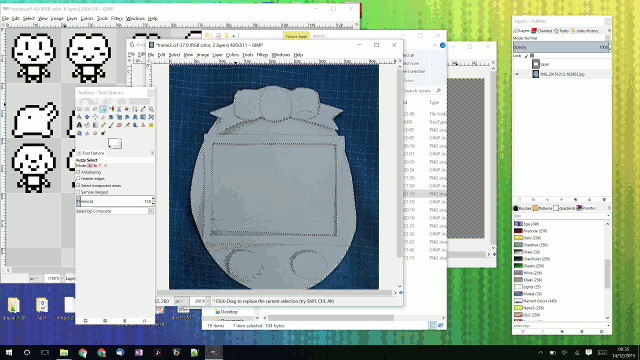Select the Blend gradient tool
This screenshot has width=640, height=360.
[95, 125]
